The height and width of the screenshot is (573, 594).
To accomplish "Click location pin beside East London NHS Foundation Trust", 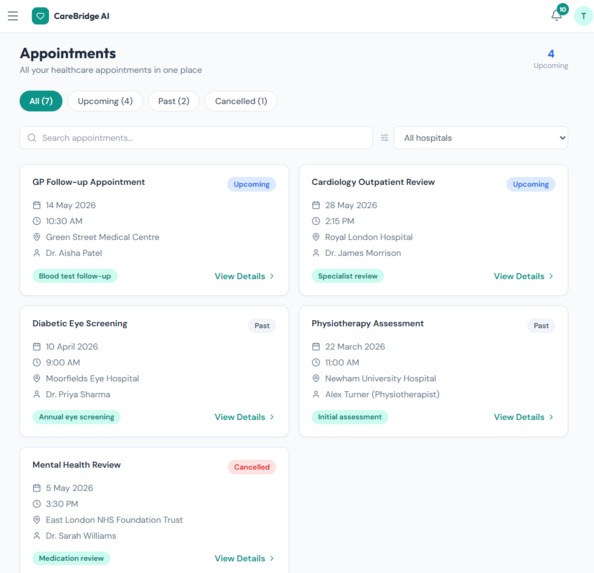I will click(x=37, y=520).
